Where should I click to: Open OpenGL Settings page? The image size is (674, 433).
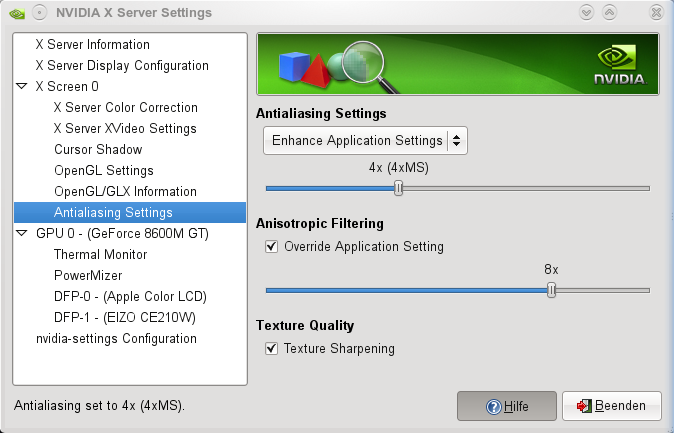pyautogui.click(x=104, y=171)
